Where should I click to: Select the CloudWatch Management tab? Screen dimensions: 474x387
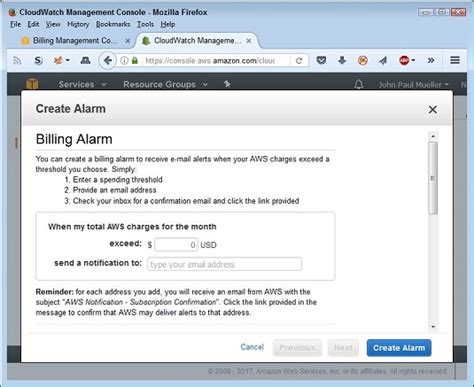click(197, 41)
